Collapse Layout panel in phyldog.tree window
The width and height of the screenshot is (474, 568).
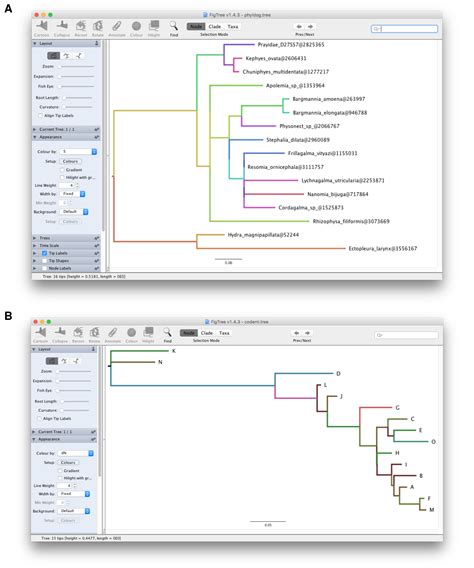pyautogui.click(x=35, y=43)
